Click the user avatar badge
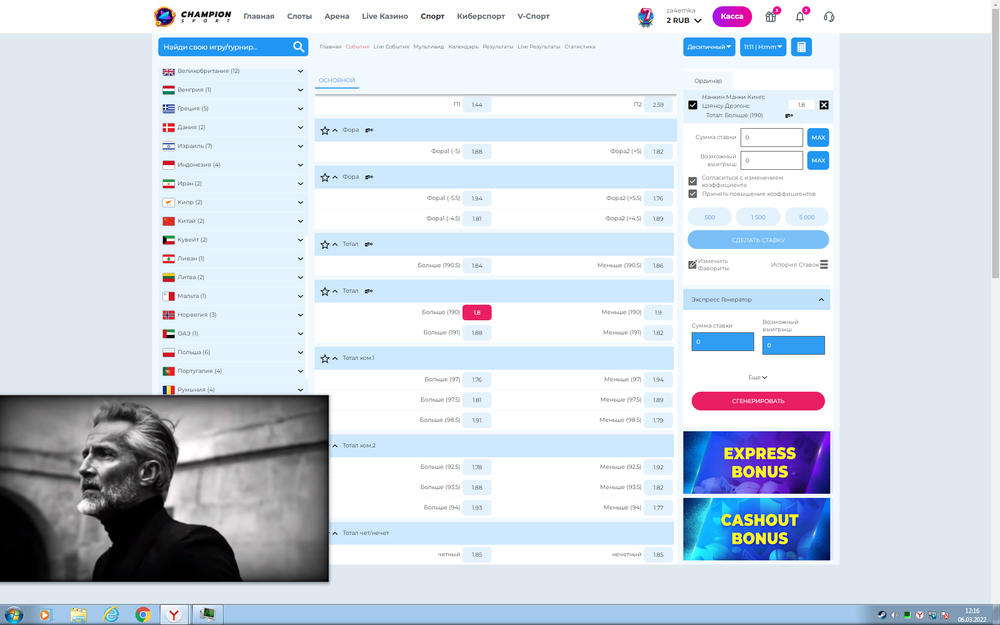 [646, 17]
